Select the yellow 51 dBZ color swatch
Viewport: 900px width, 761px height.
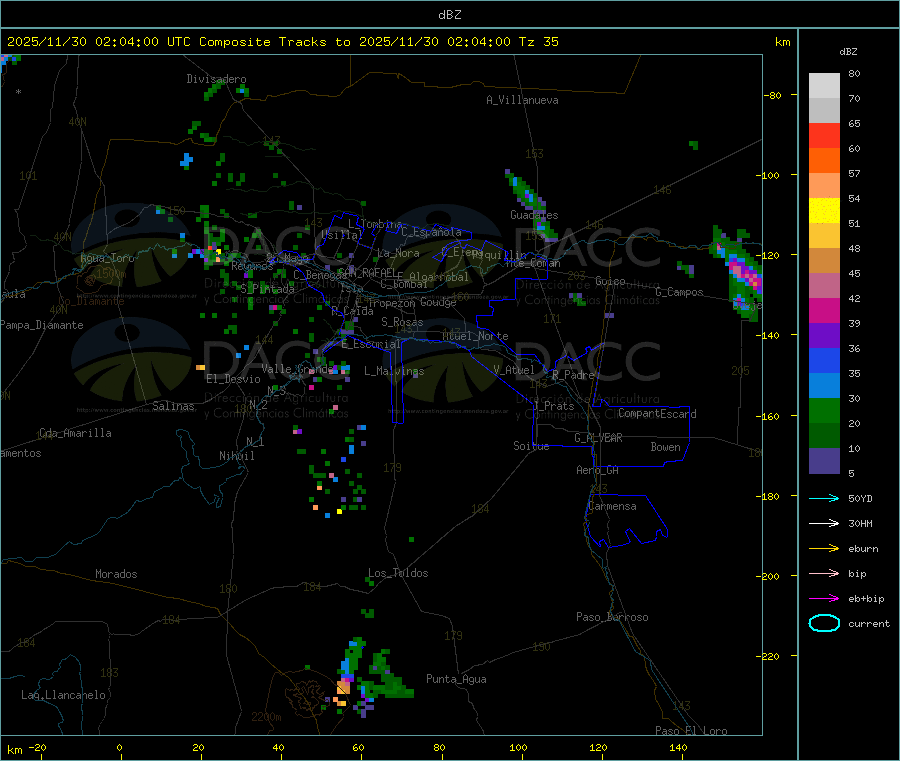(824, 211)
